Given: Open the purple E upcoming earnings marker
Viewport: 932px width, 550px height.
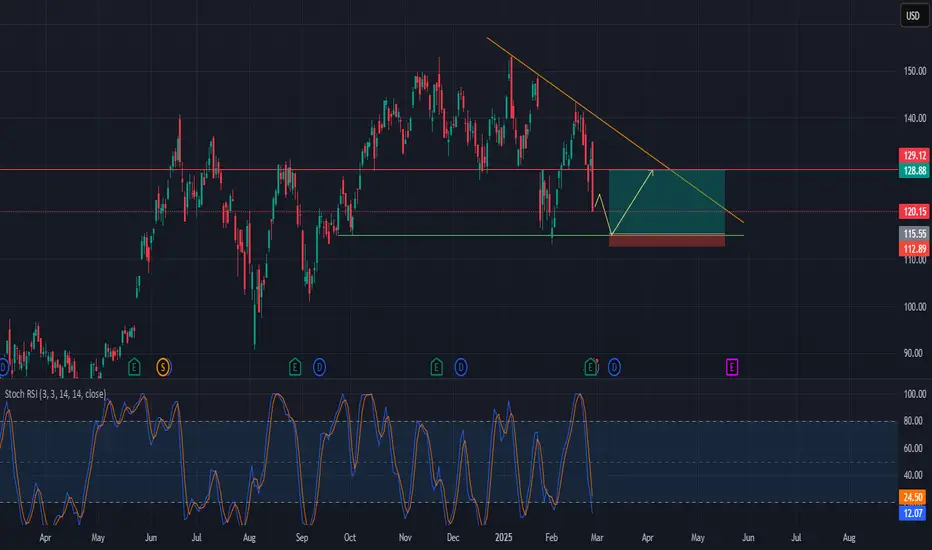Looking at the screenshot, I should [x=732, y=367].
